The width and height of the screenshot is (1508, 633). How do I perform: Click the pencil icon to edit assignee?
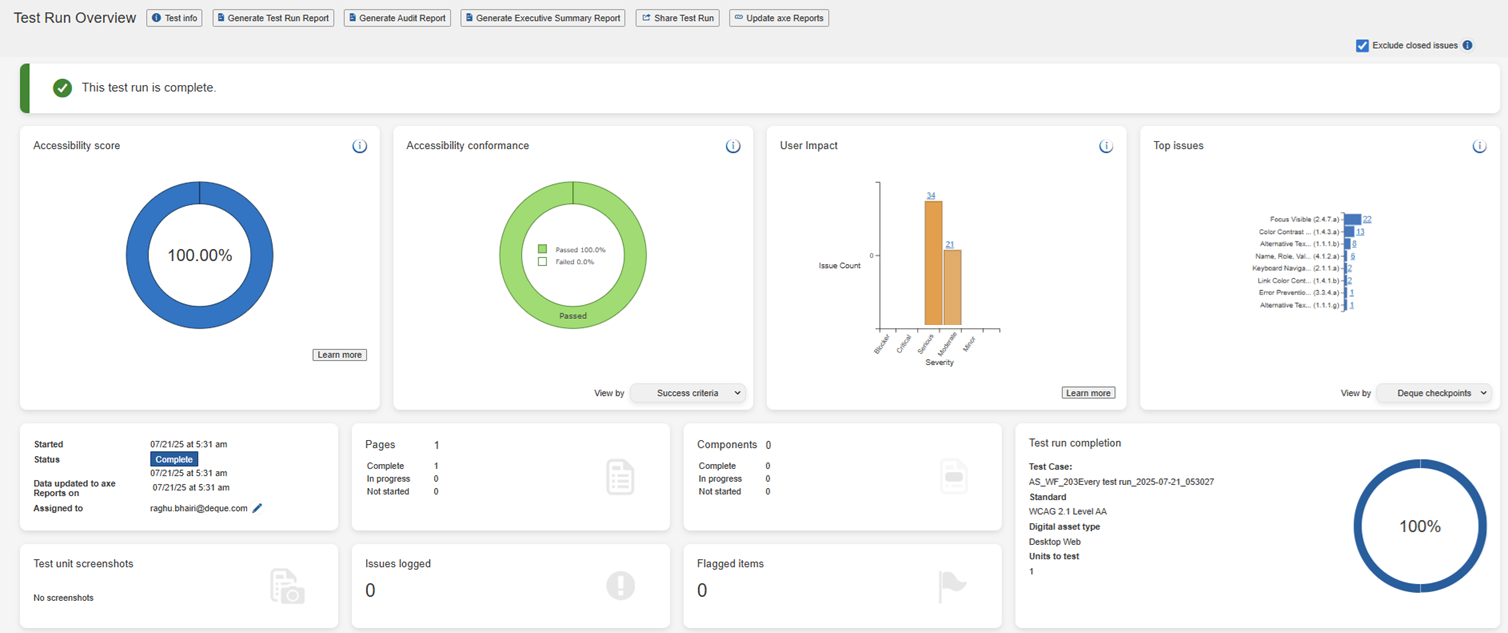coord(257,508)
